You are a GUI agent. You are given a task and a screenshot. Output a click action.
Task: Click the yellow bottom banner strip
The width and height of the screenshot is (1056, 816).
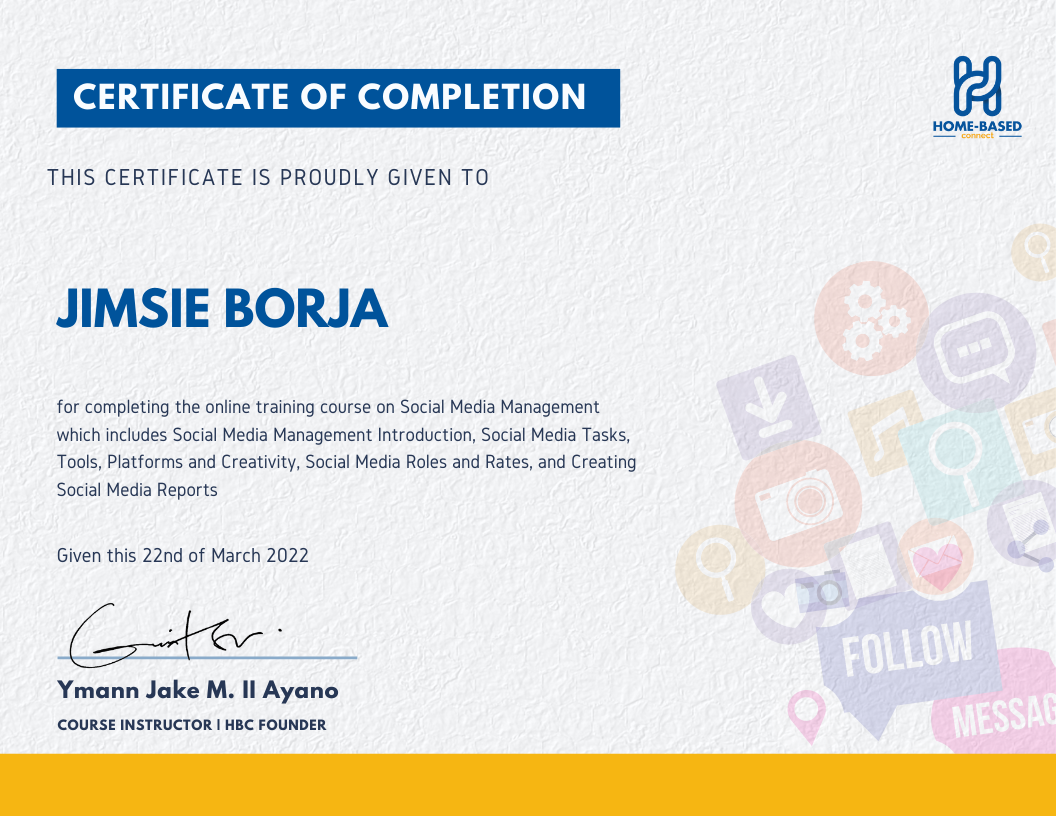pyautogui.click(x=528, y=787)
